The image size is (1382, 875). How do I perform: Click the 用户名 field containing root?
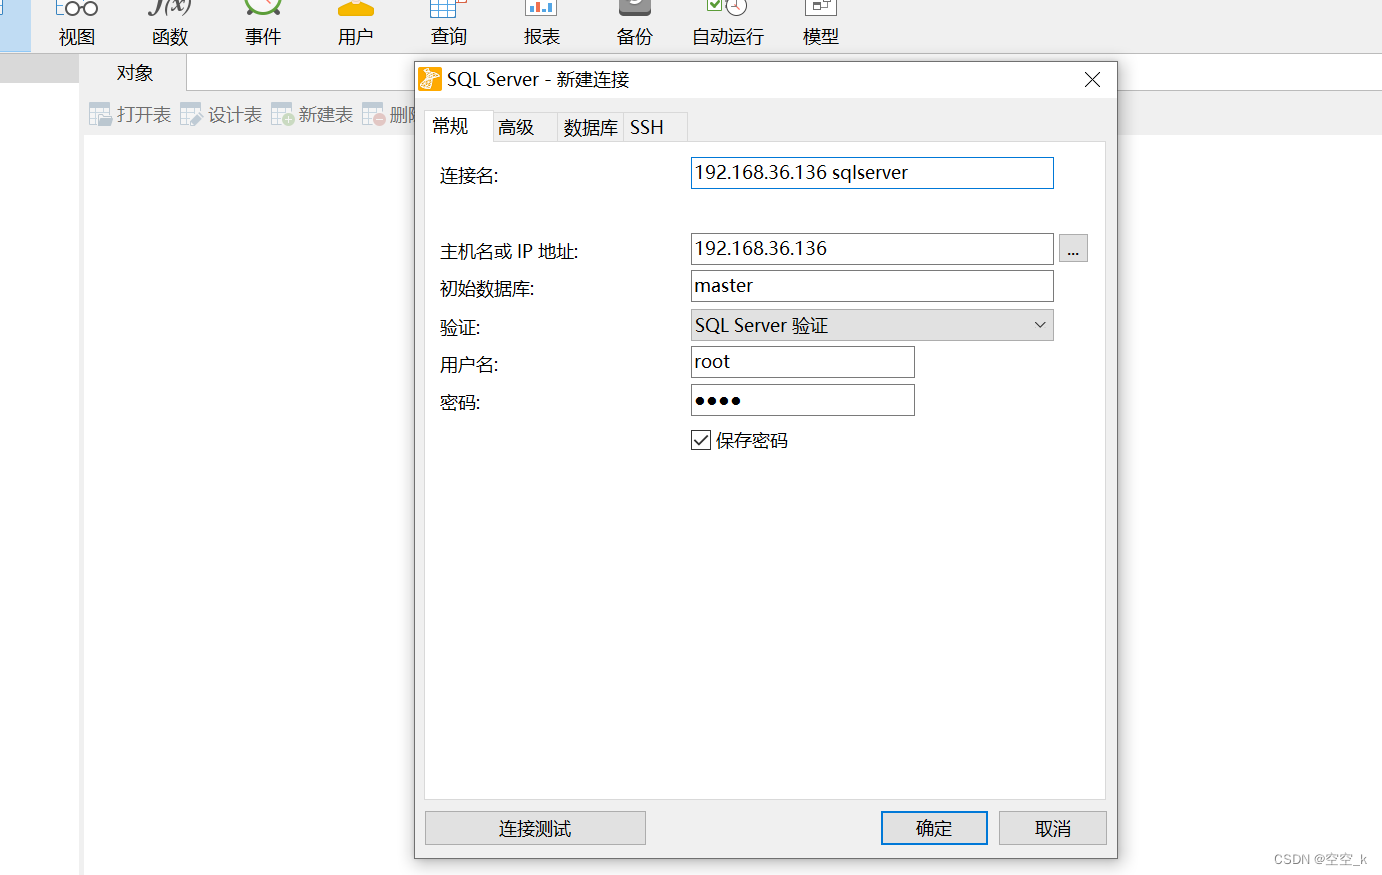tap(803, 362)
